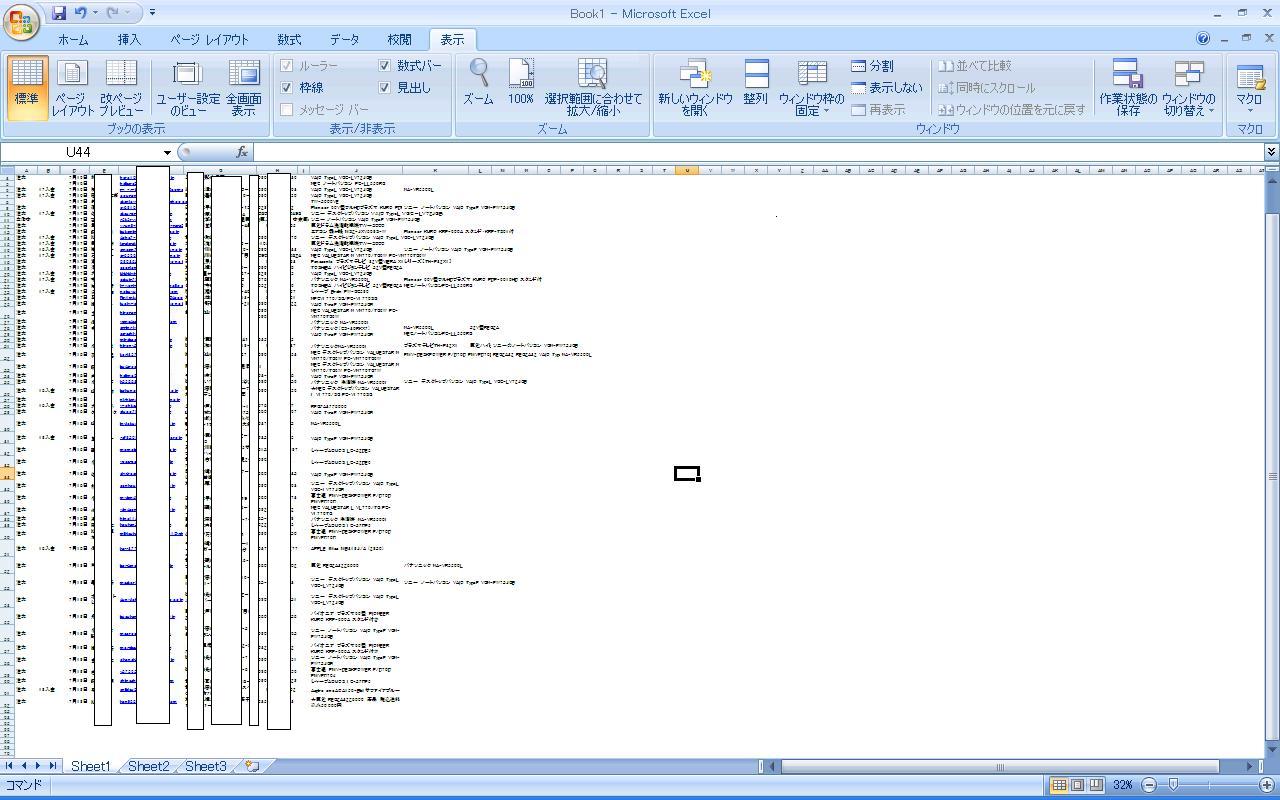Click 選択範囲に合わせて拡大/縮小 zoom to selection
Viewport: 1280px width, 800px height.
point(593,87)
